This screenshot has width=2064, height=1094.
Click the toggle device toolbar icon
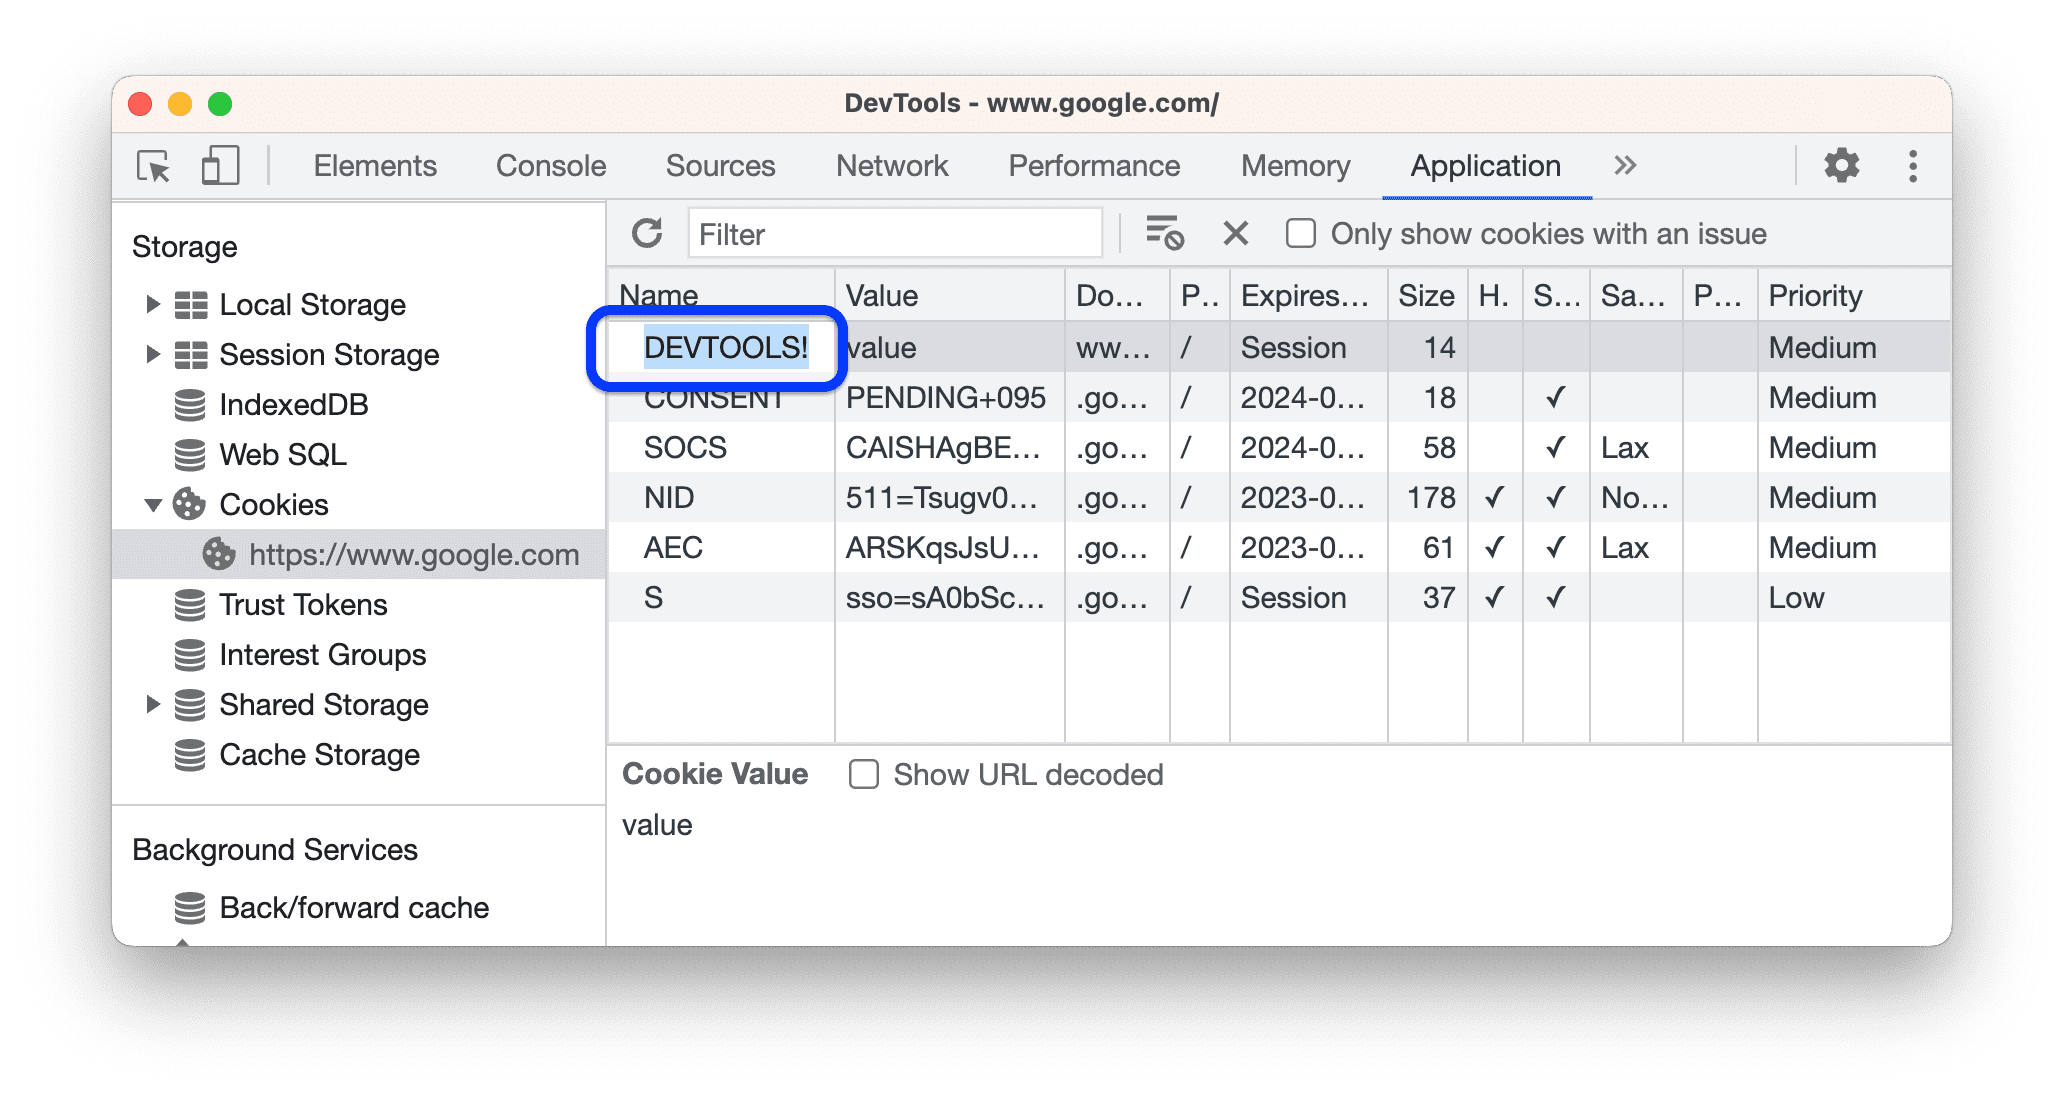pos(218,164)
